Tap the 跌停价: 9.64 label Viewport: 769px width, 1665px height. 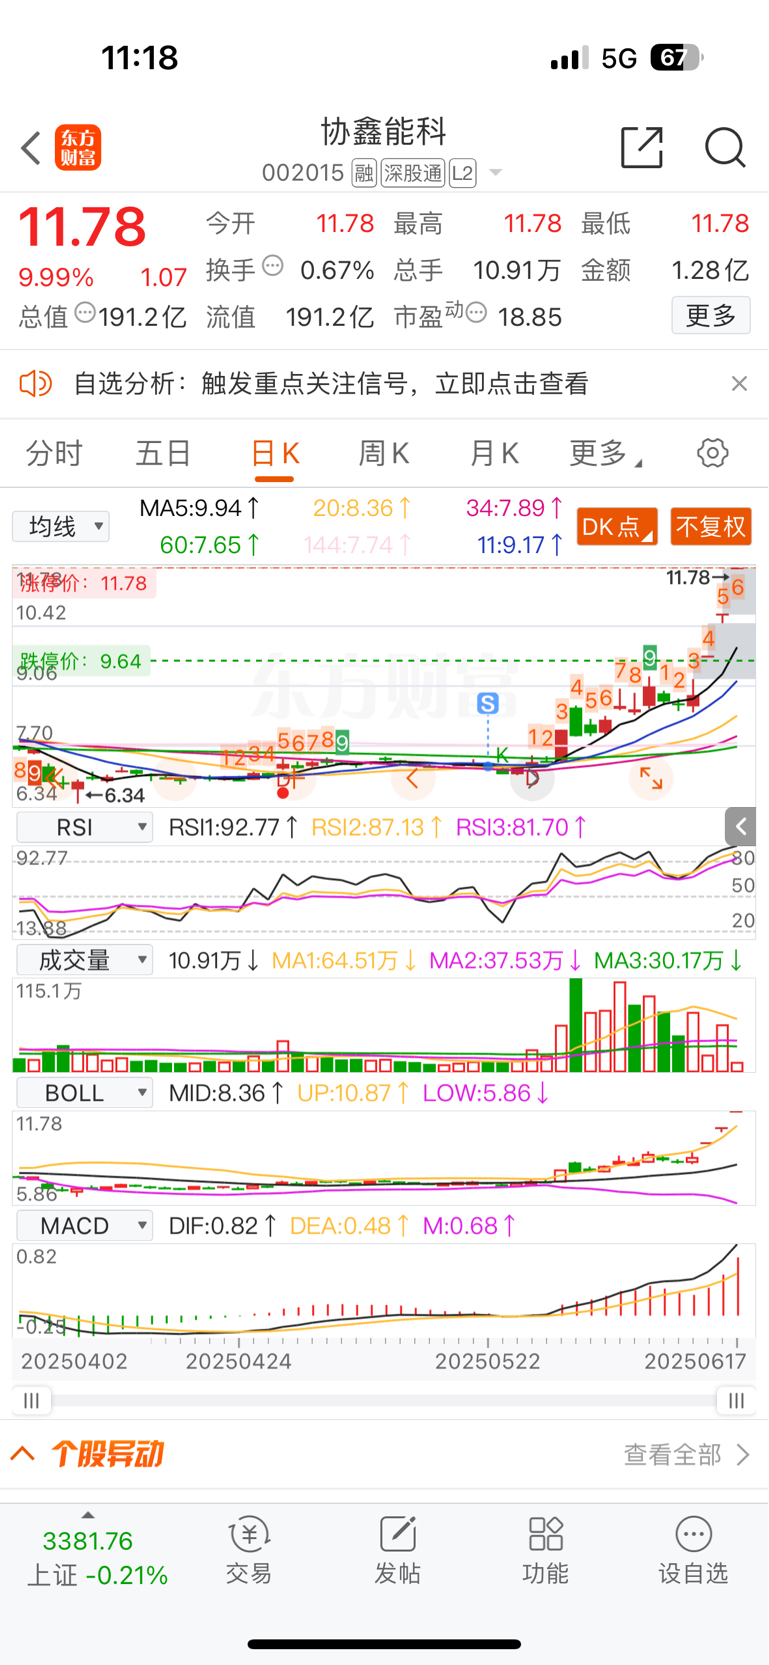coord(81,661)
